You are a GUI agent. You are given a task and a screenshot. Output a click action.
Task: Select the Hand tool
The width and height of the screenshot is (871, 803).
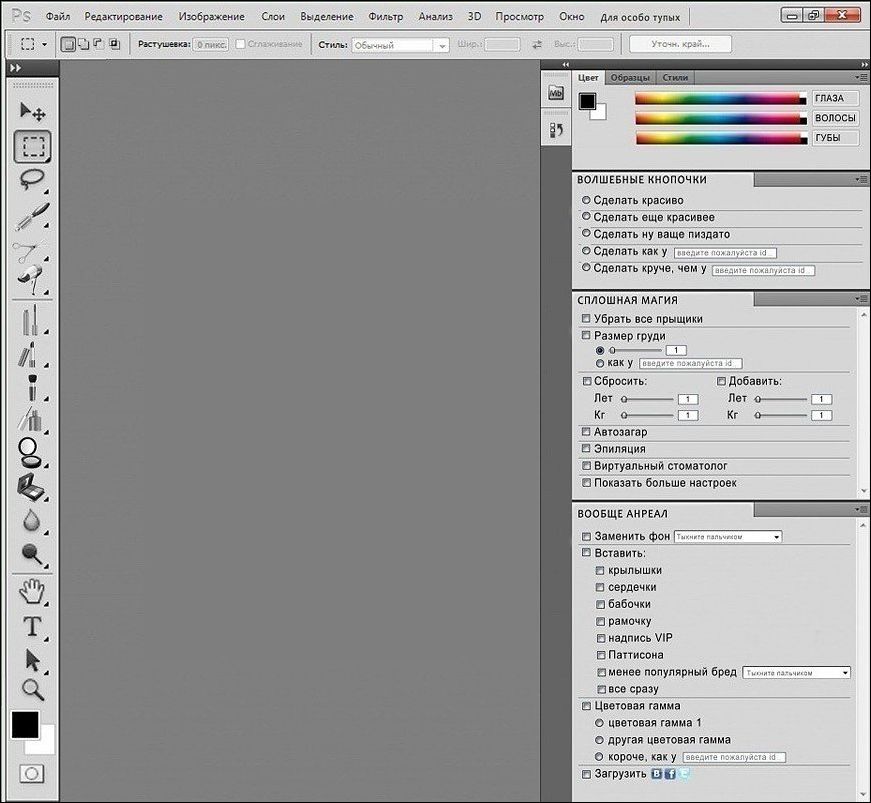pyautogui.click(x=32, y=591)
